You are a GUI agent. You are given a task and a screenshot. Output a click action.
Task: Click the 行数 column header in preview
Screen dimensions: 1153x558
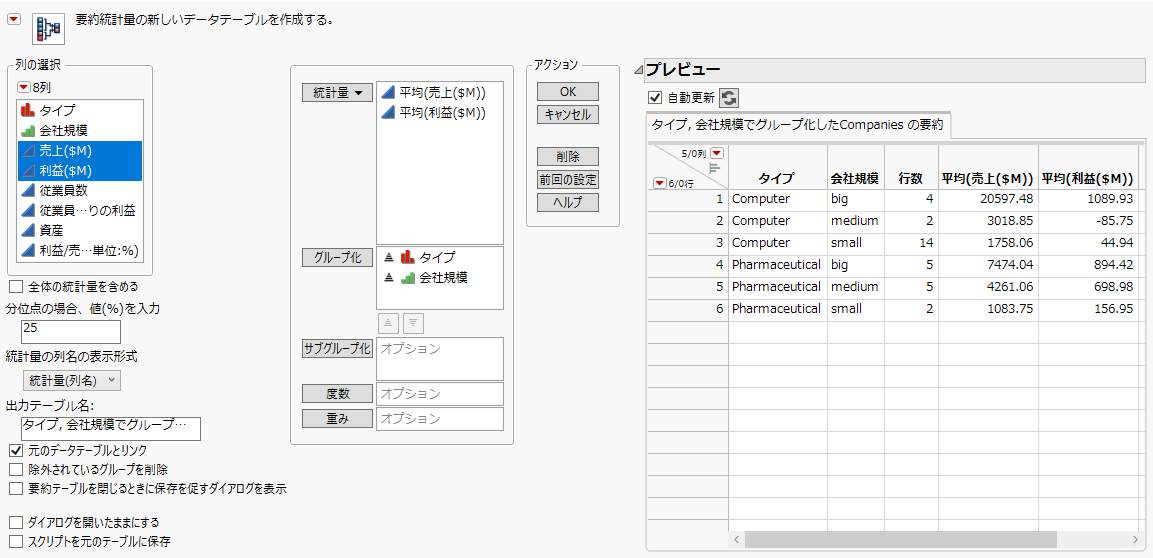click(910, 179)
